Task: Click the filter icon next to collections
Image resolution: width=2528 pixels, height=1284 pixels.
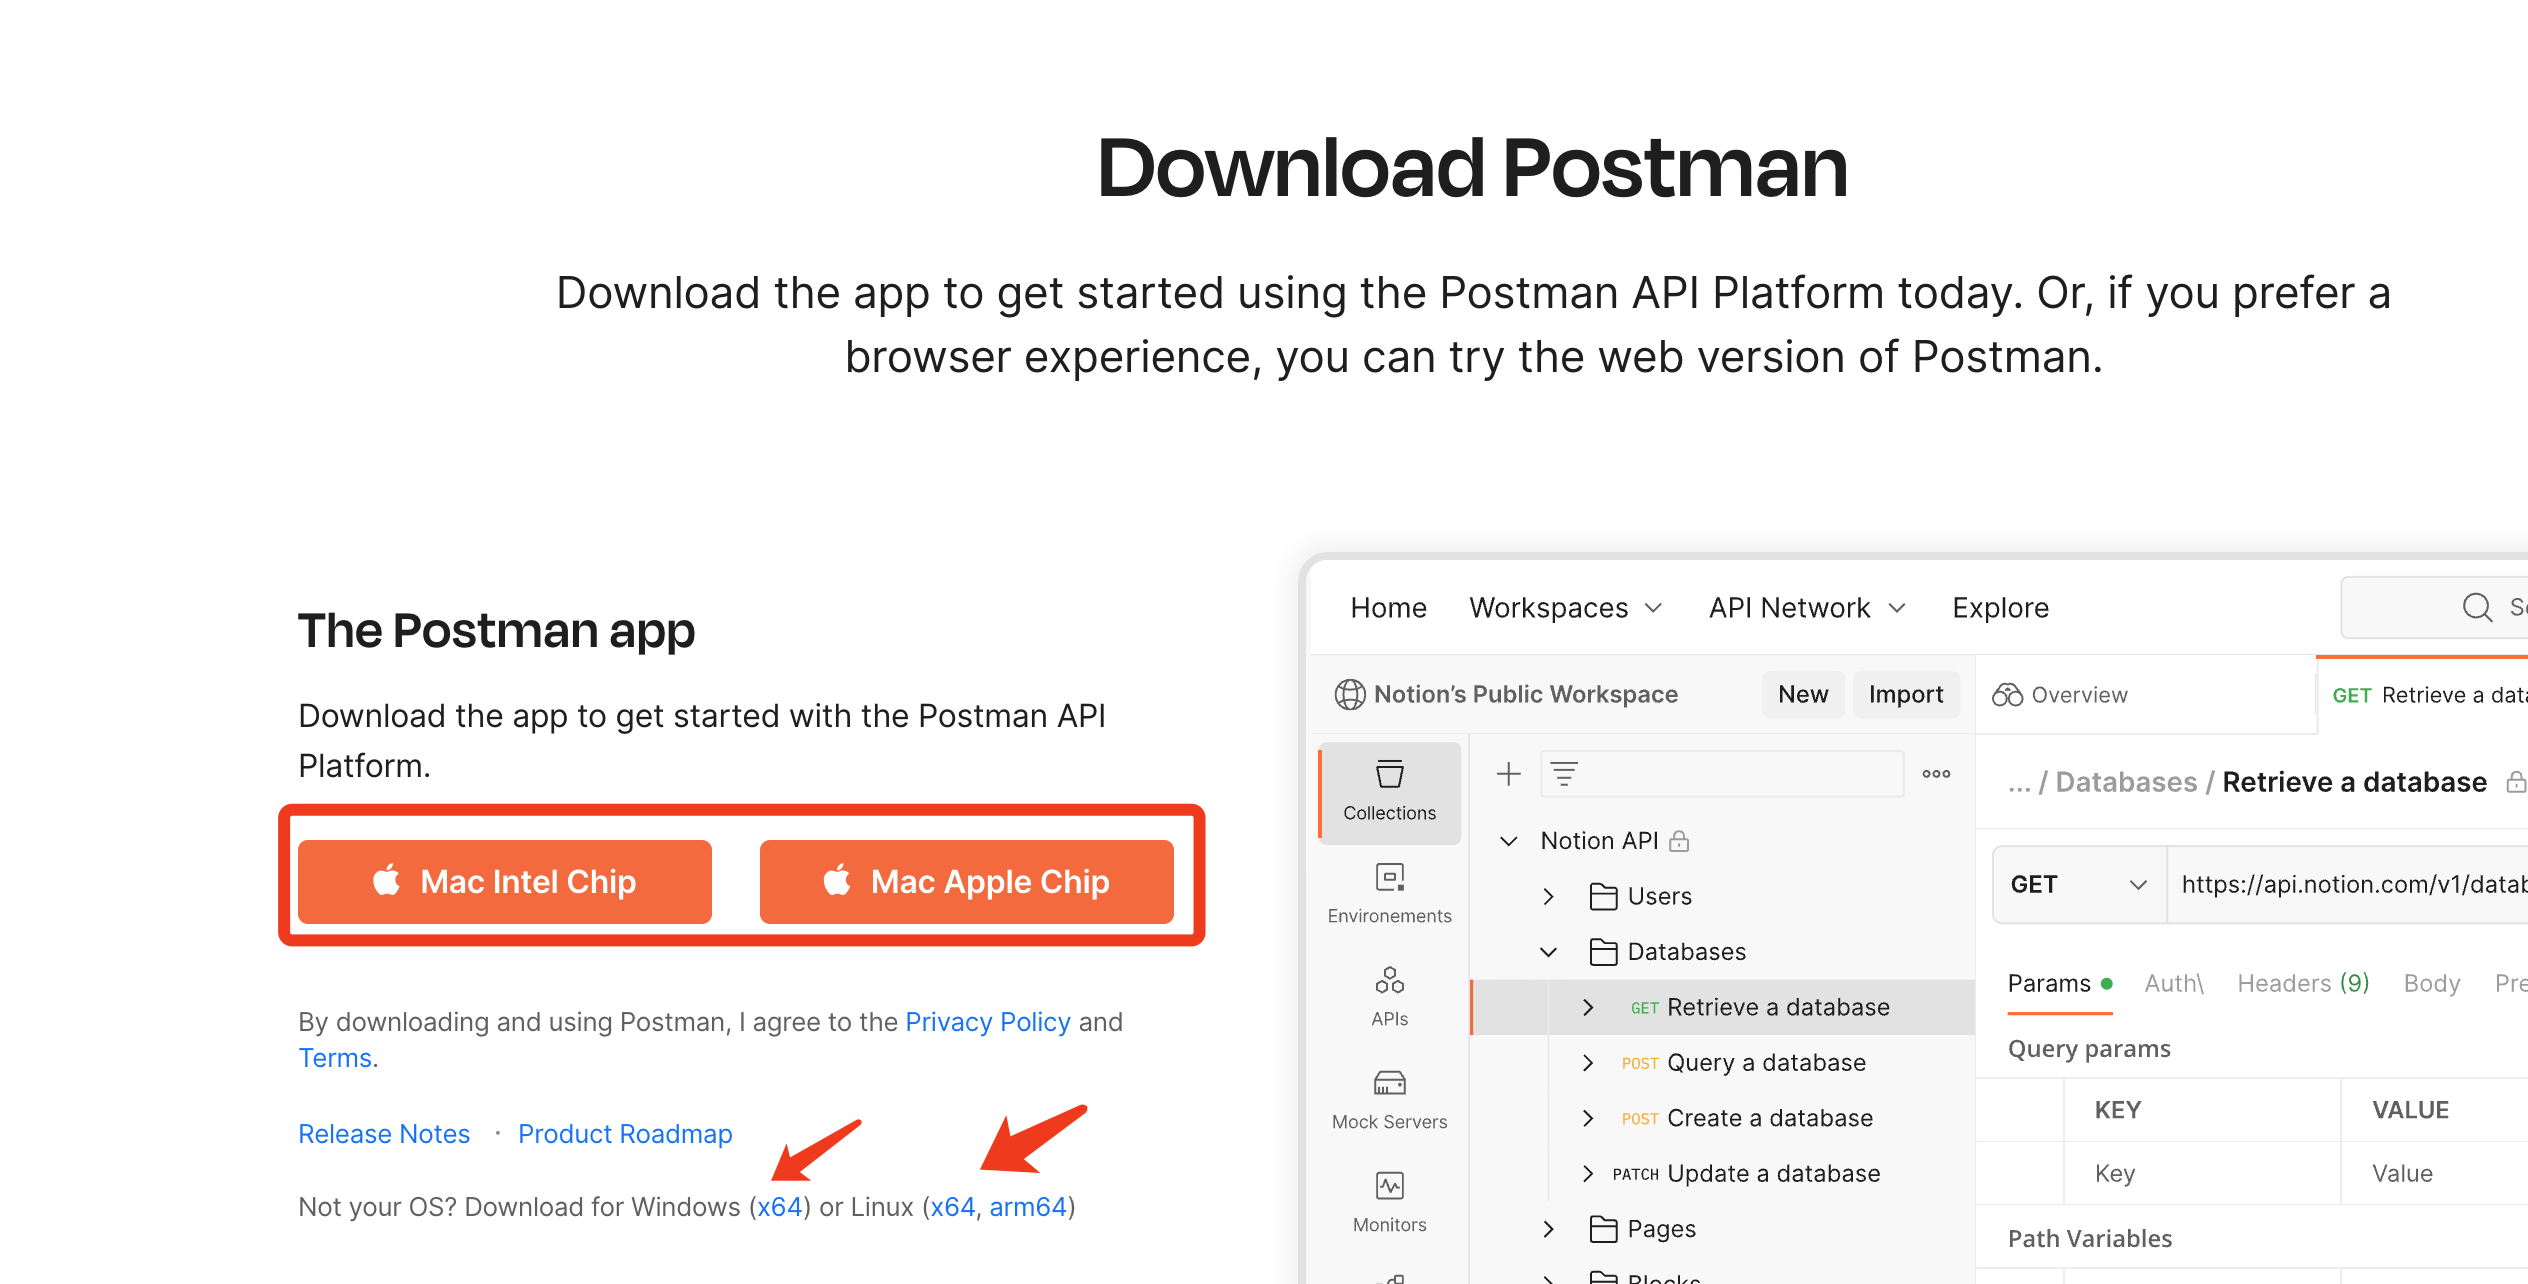Action: (1565, 773)
